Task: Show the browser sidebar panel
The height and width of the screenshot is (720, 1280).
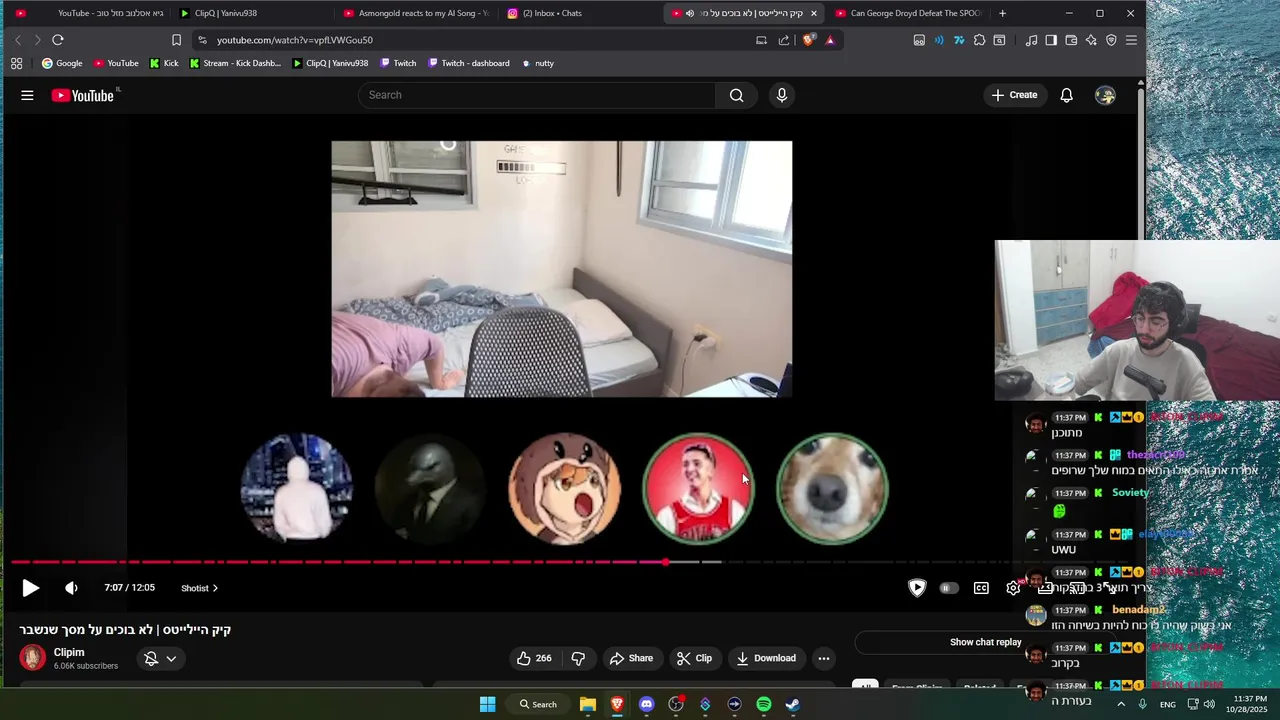Action: (x=1051, y=40)
